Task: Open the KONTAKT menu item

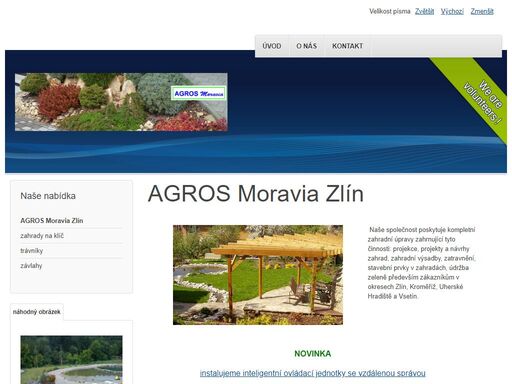Action: click(x=347, y=46)
